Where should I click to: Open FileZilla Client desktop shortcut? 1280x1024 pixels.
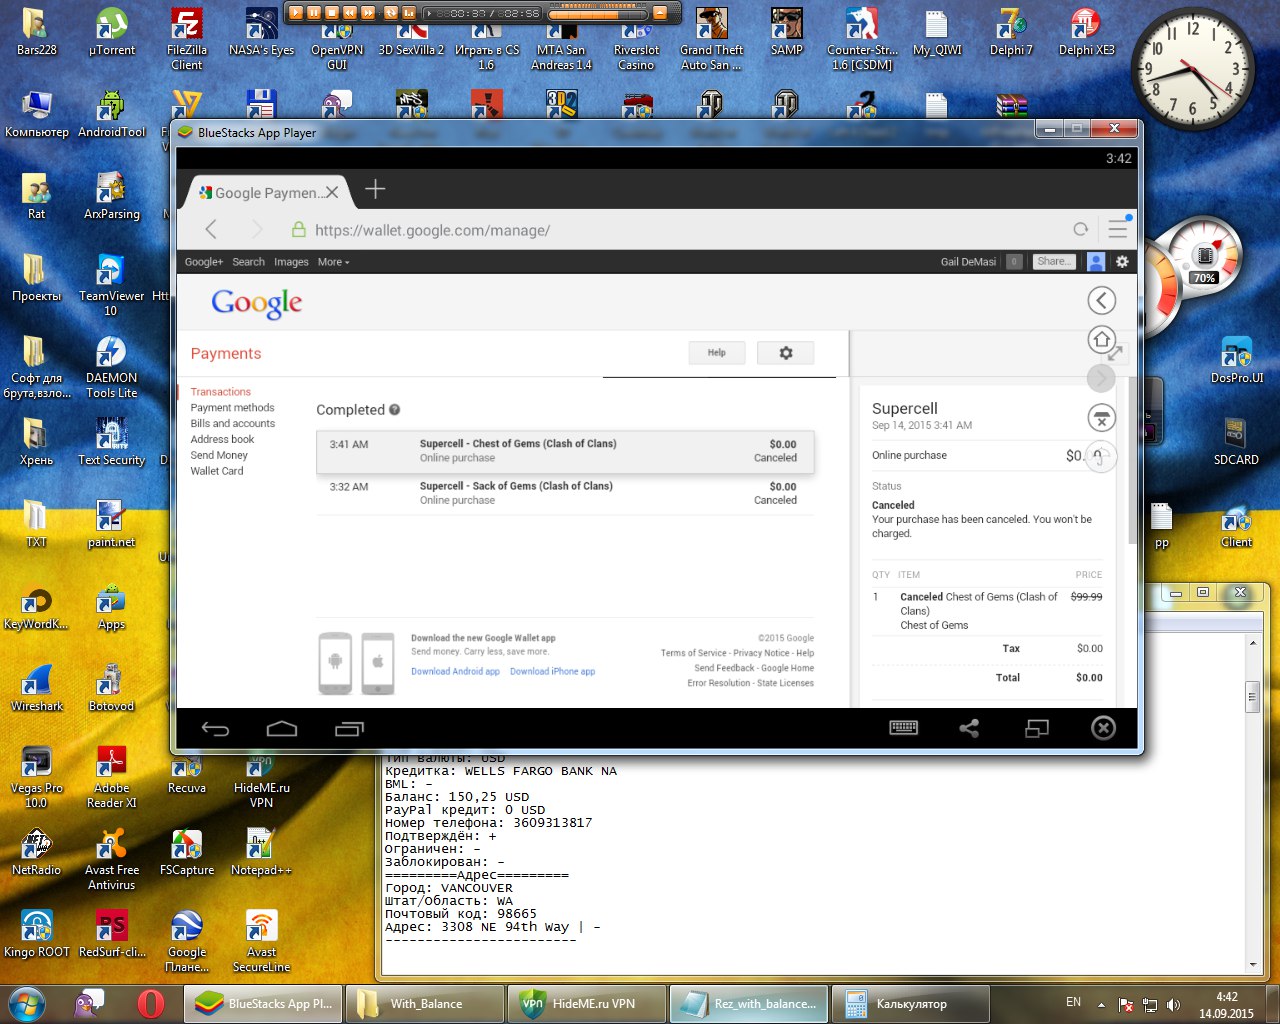click(187, 39)
